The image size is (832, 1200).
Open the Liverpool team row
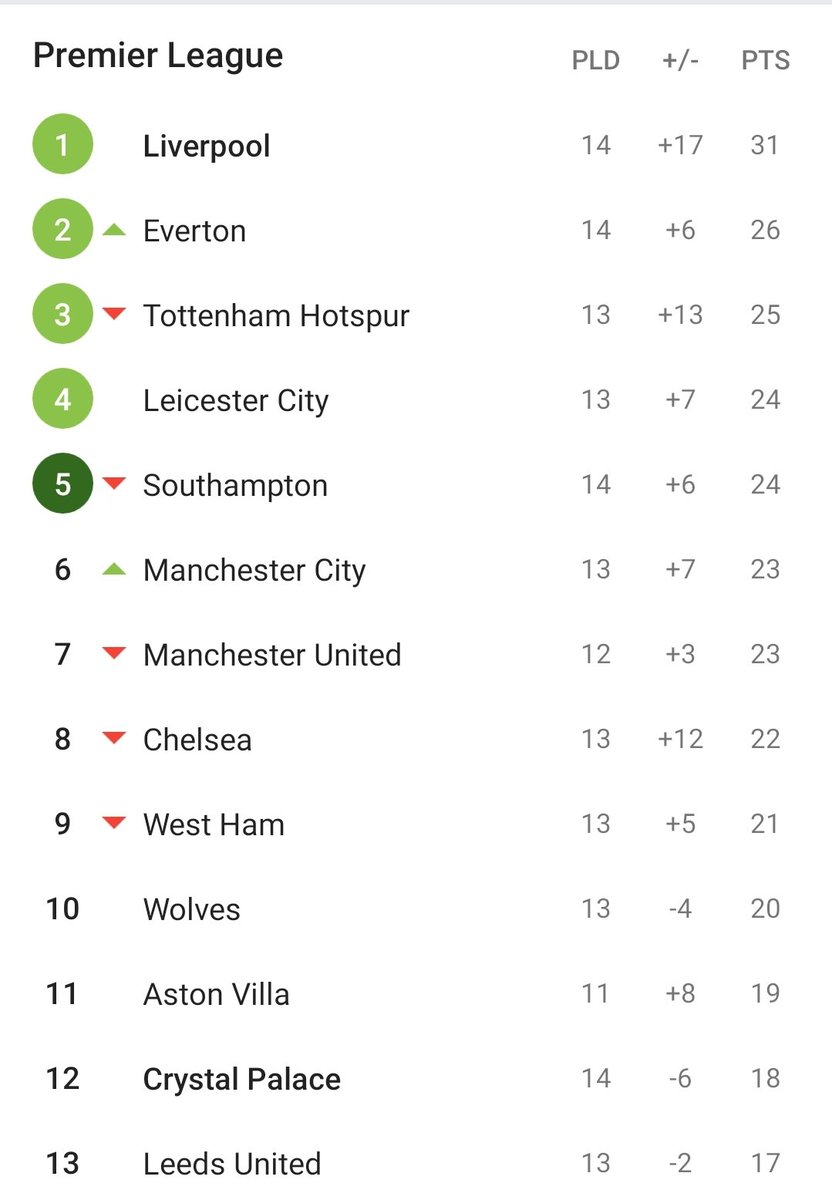pyautogui.click(x=416, y=145)
